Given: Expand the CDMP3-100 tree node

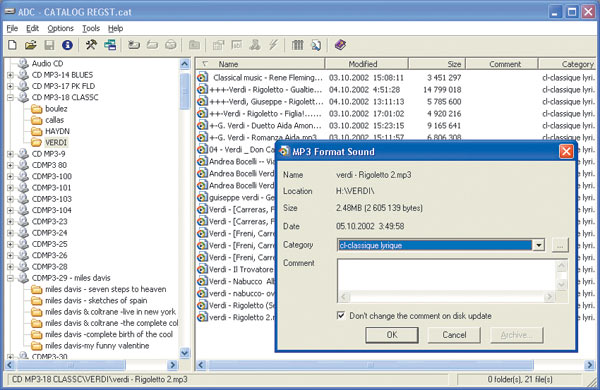Looking at the screenshot, I should [x=10, y=176].
